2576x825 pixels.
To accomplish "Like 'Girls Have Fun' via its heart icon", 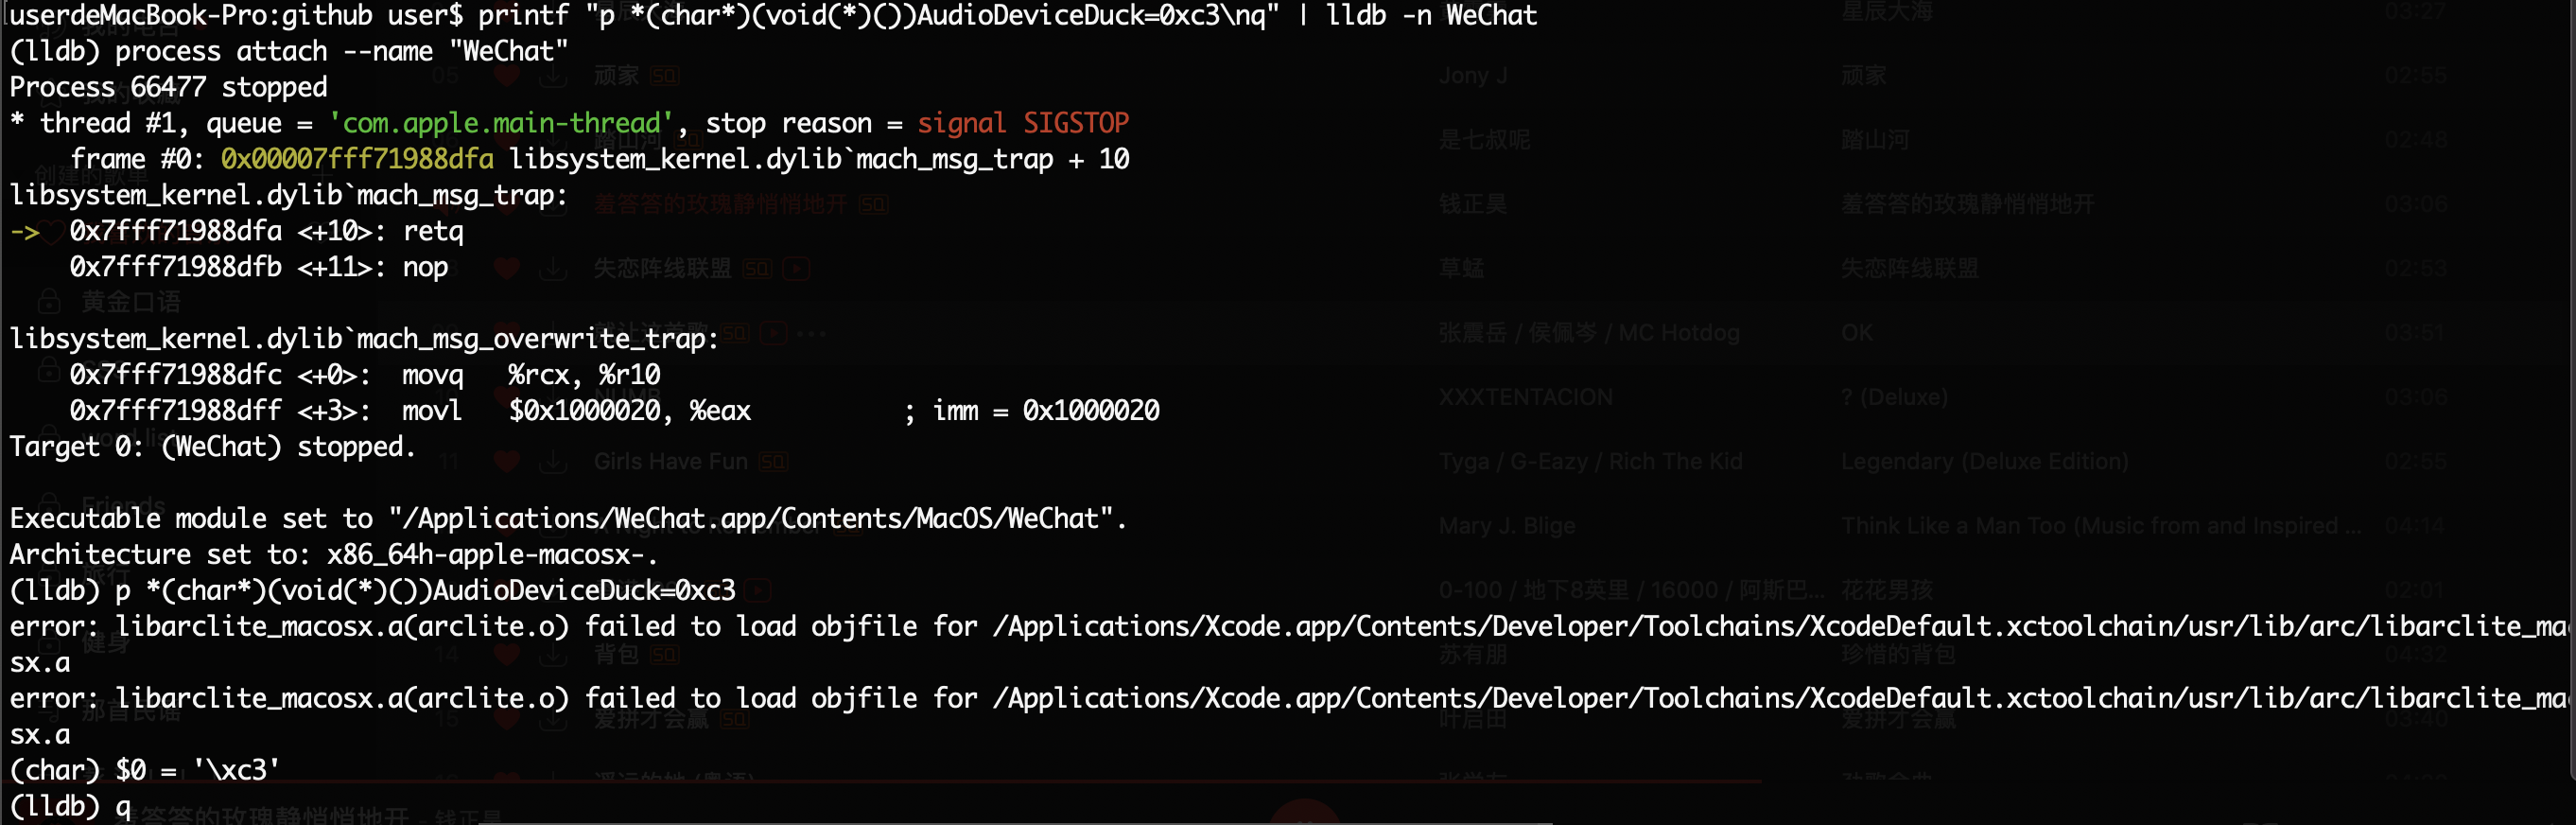I will pyautogui.click(x=507, y=462).
